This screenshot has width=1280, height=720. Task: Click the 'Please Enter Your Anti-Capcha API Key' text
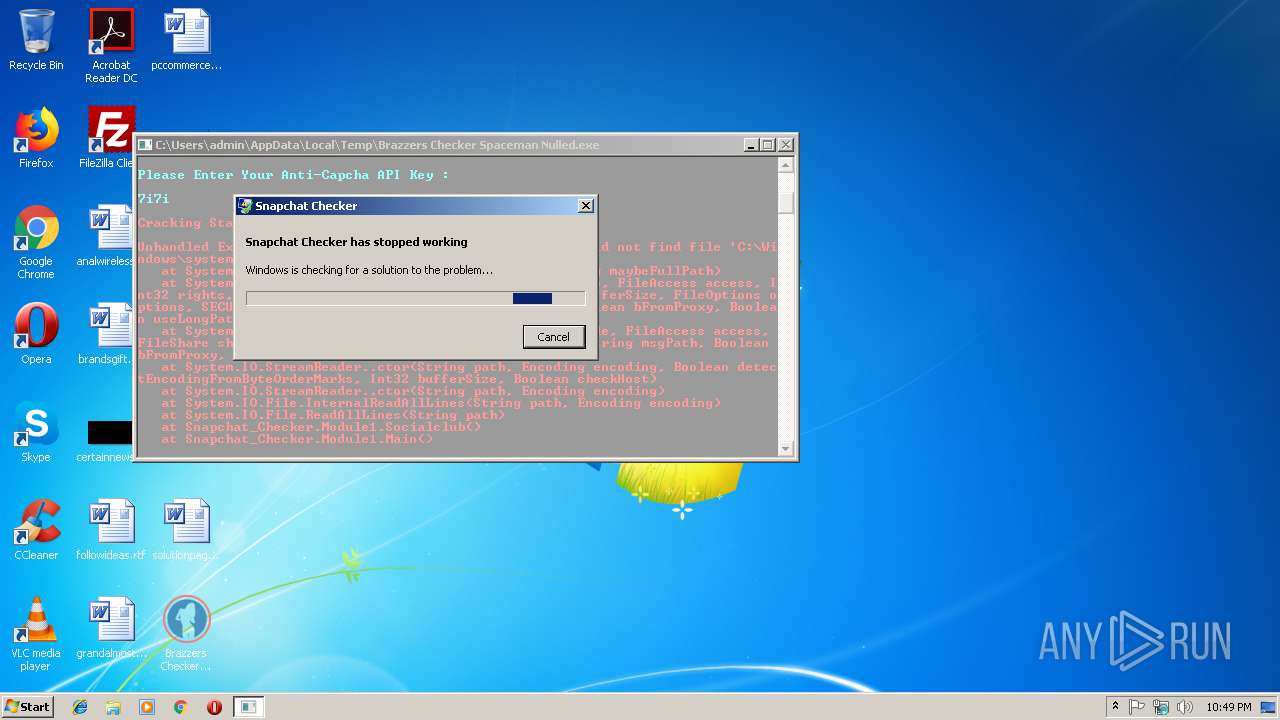click(x=293, y=175)
